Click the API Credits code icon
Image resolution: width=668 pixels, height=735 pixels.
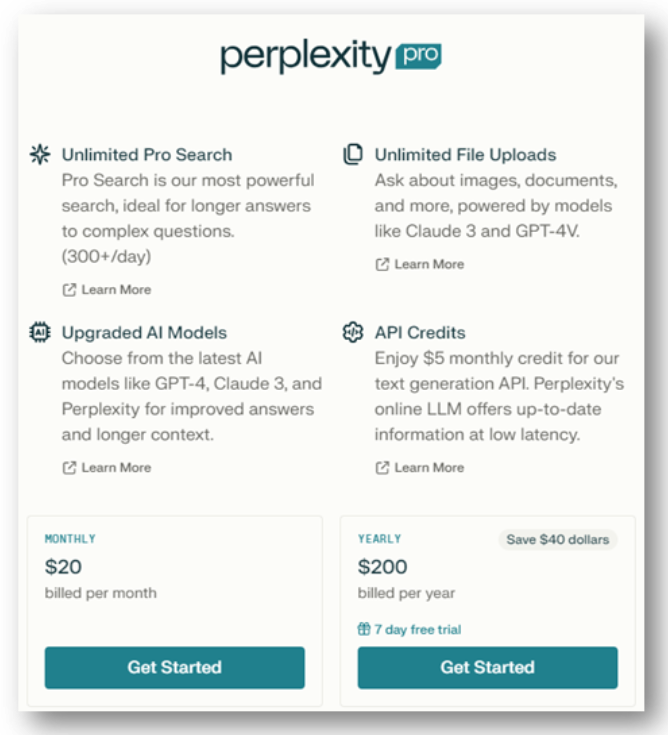click(x=353, y=333)
